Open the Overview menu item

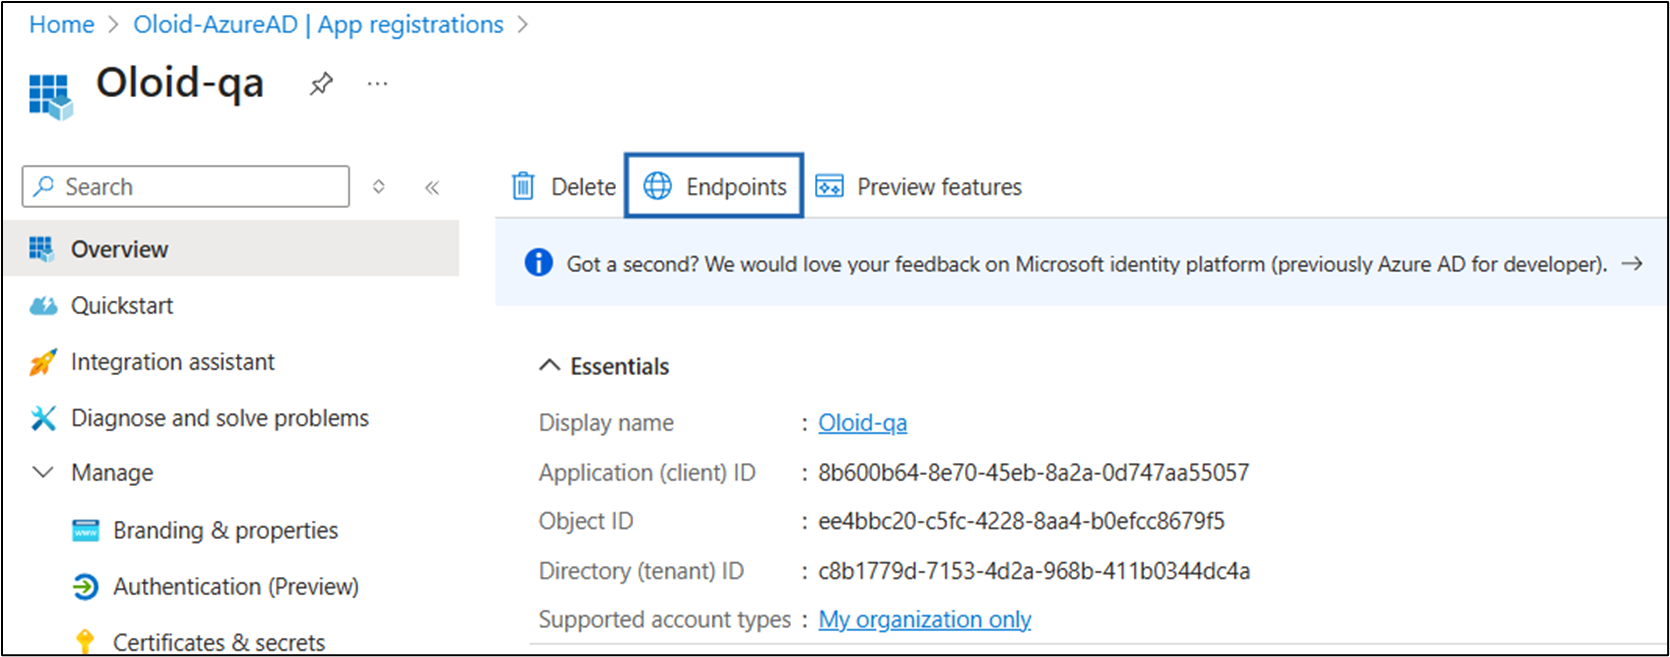(x=231, y=249)
